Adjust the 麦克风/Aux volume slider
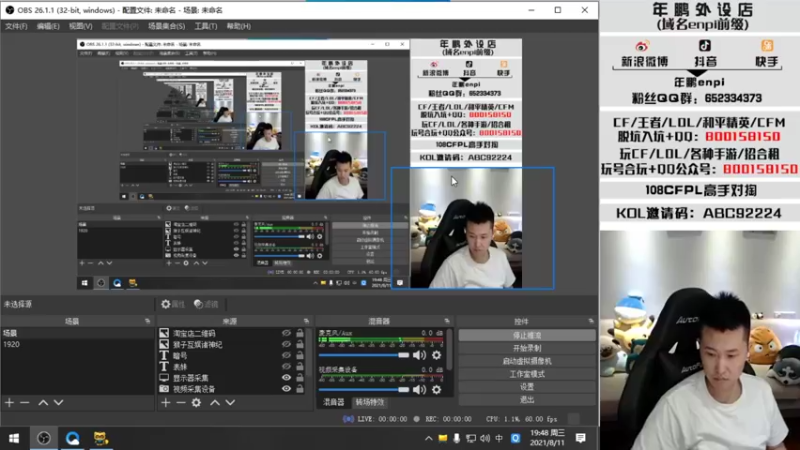 364,355
